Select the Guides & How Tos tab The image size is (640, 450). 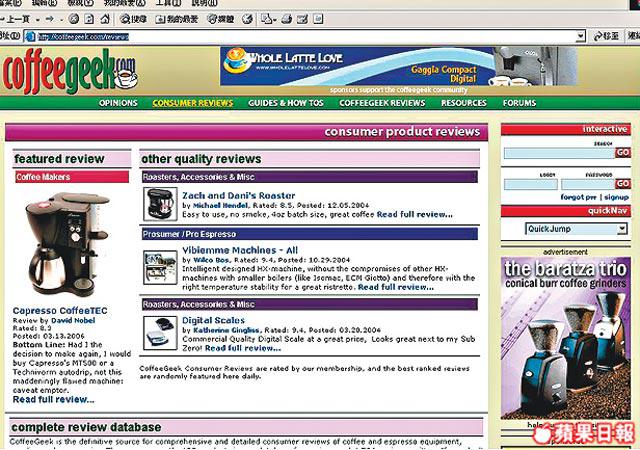pos(286,103)
